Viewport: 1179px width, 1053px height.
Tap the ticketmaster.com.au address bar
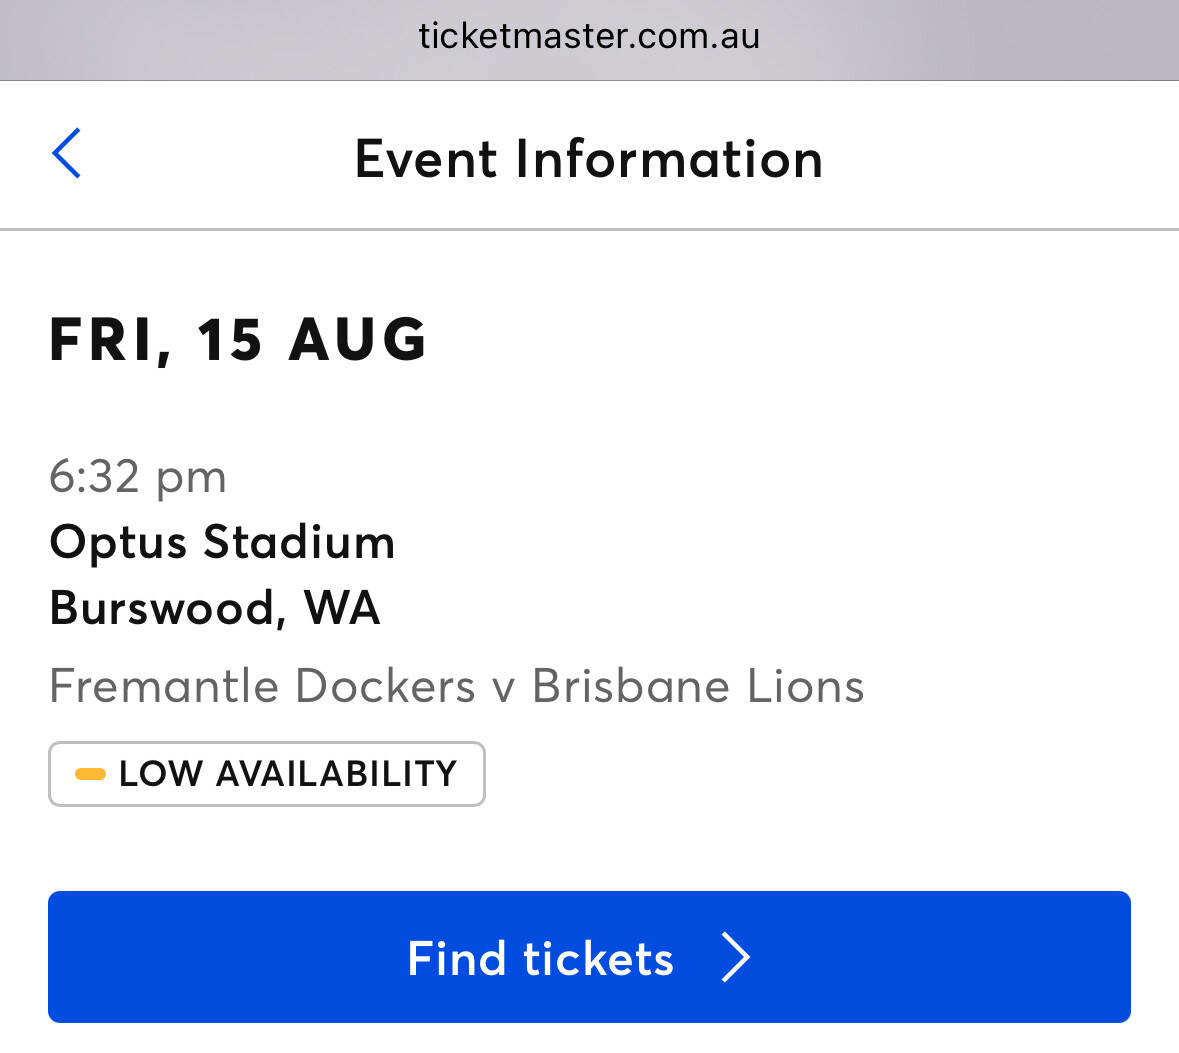pos(589,37)
